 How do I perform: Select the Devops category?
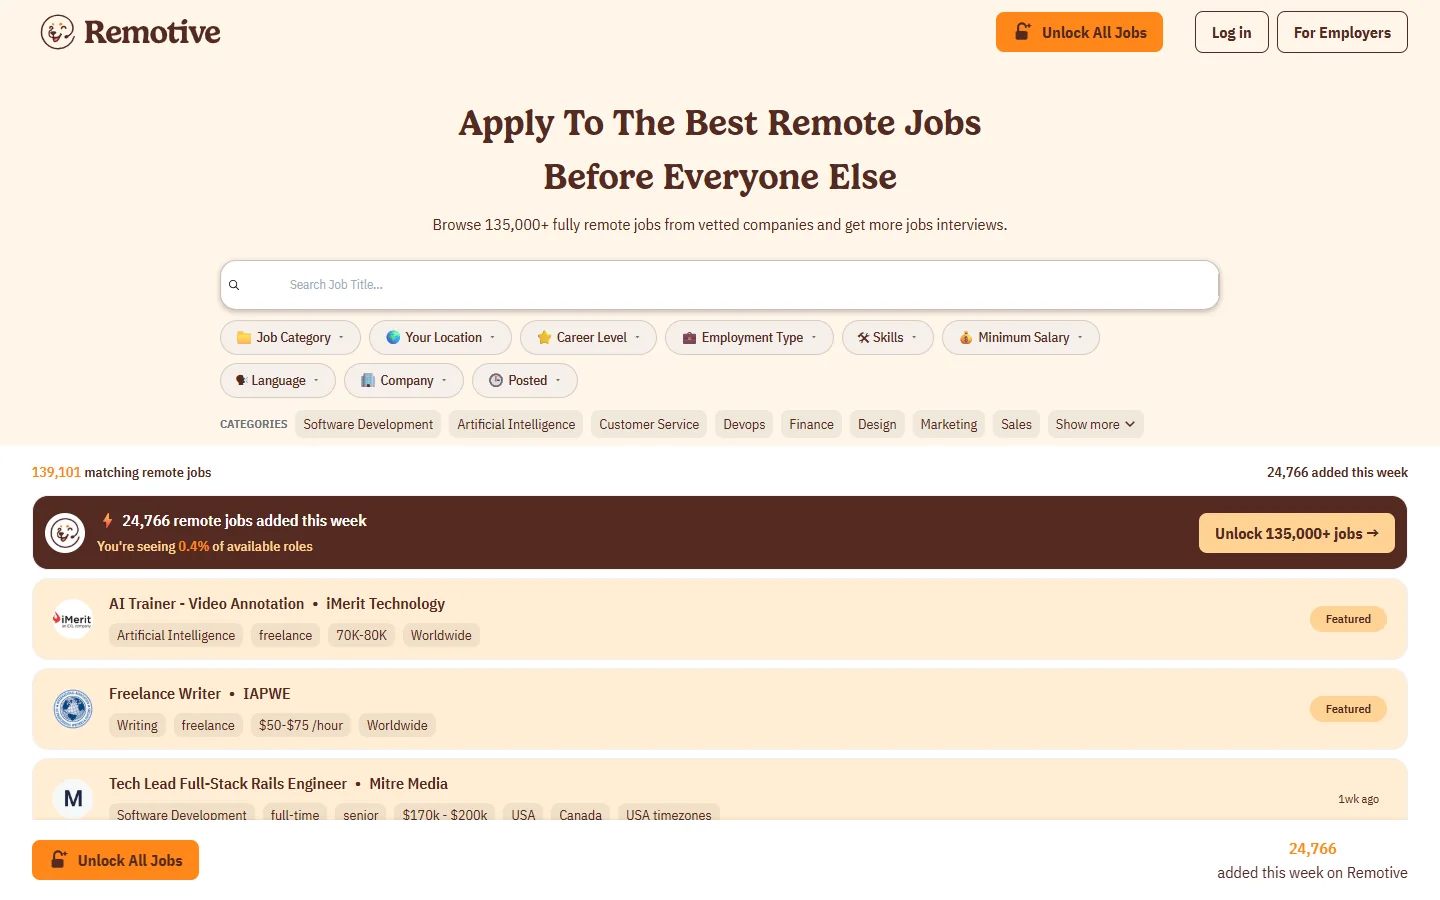point(744,424)
